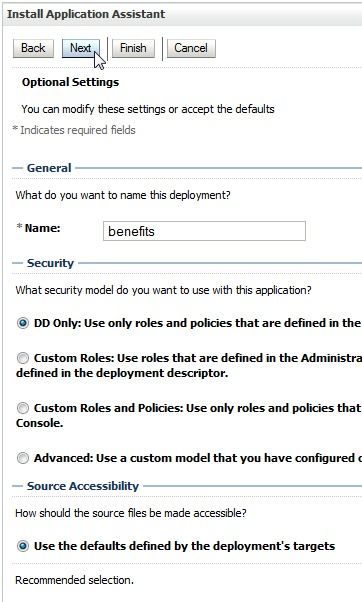The image size is (362, 602).
Task: Select Custom Roles and Policies radio button
Action: tap(23, 408)
